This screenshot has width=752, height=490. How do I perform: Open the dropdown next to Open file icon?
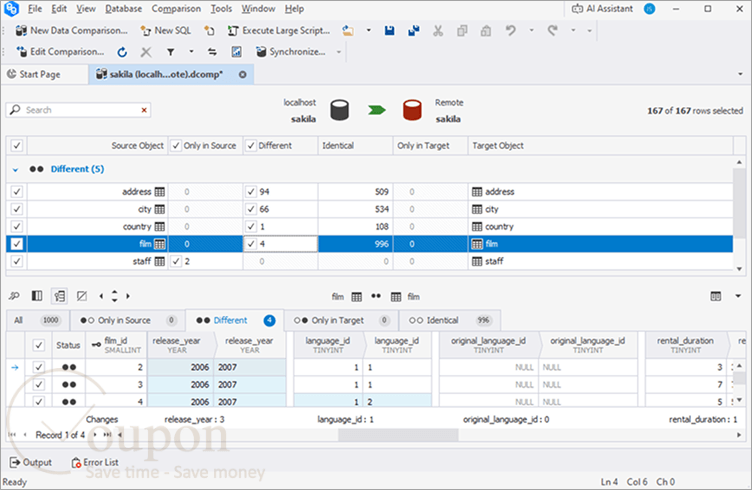click(x=368, y=31)
